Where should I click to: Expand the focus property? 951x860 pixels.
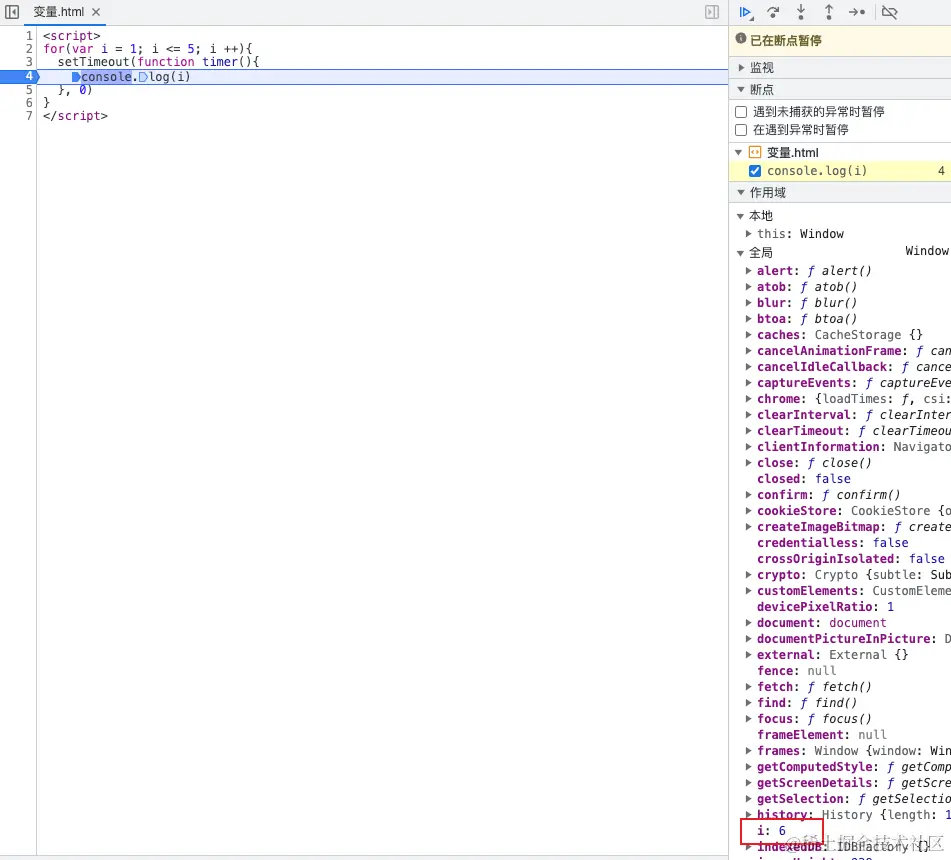[x=748, y=719]
